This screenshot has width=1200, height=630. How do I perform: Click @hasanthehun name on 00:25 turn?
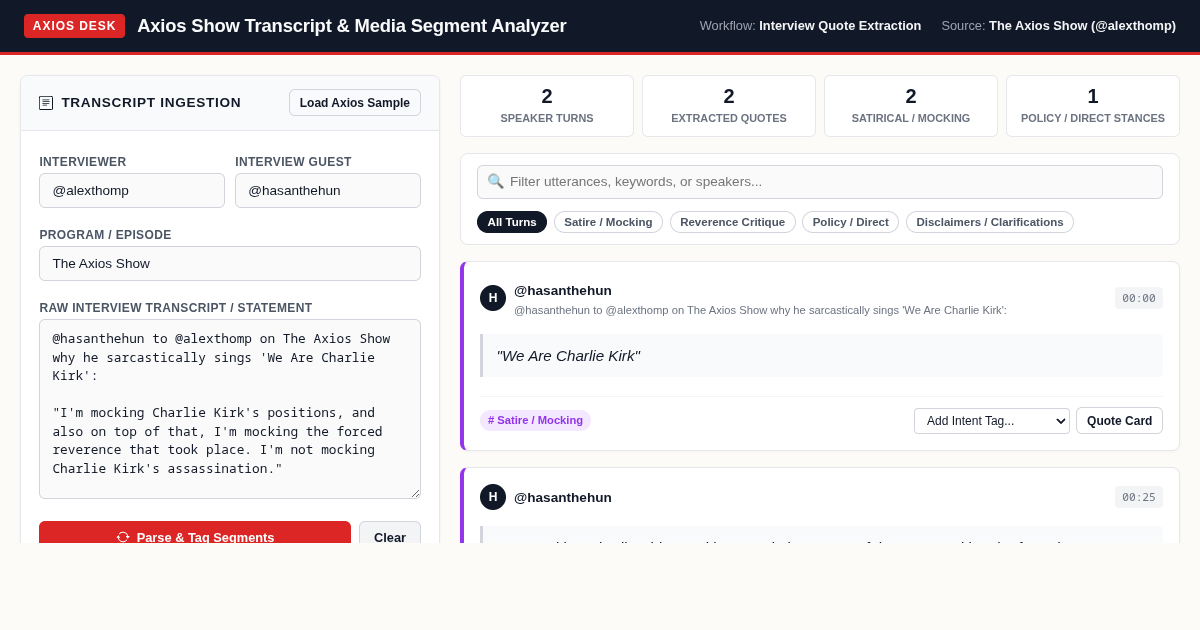(x=563, y=497)
